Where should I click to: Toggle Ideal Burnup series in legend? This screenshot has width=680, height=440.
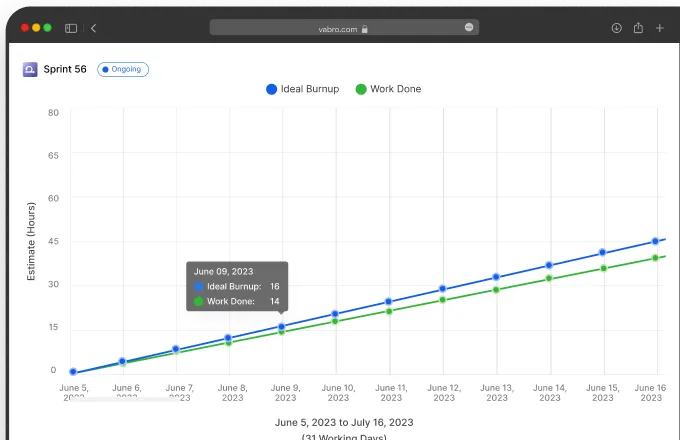302,89
